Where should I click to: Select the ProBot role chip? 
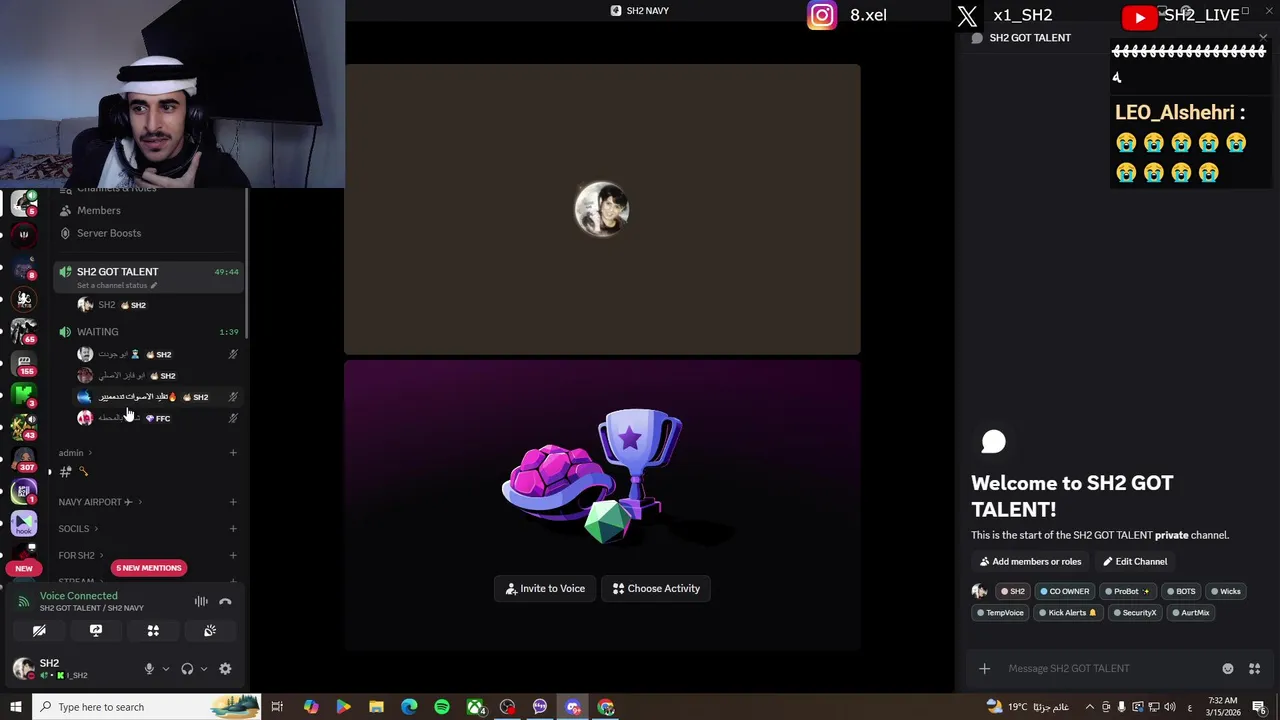point(1127,591)
